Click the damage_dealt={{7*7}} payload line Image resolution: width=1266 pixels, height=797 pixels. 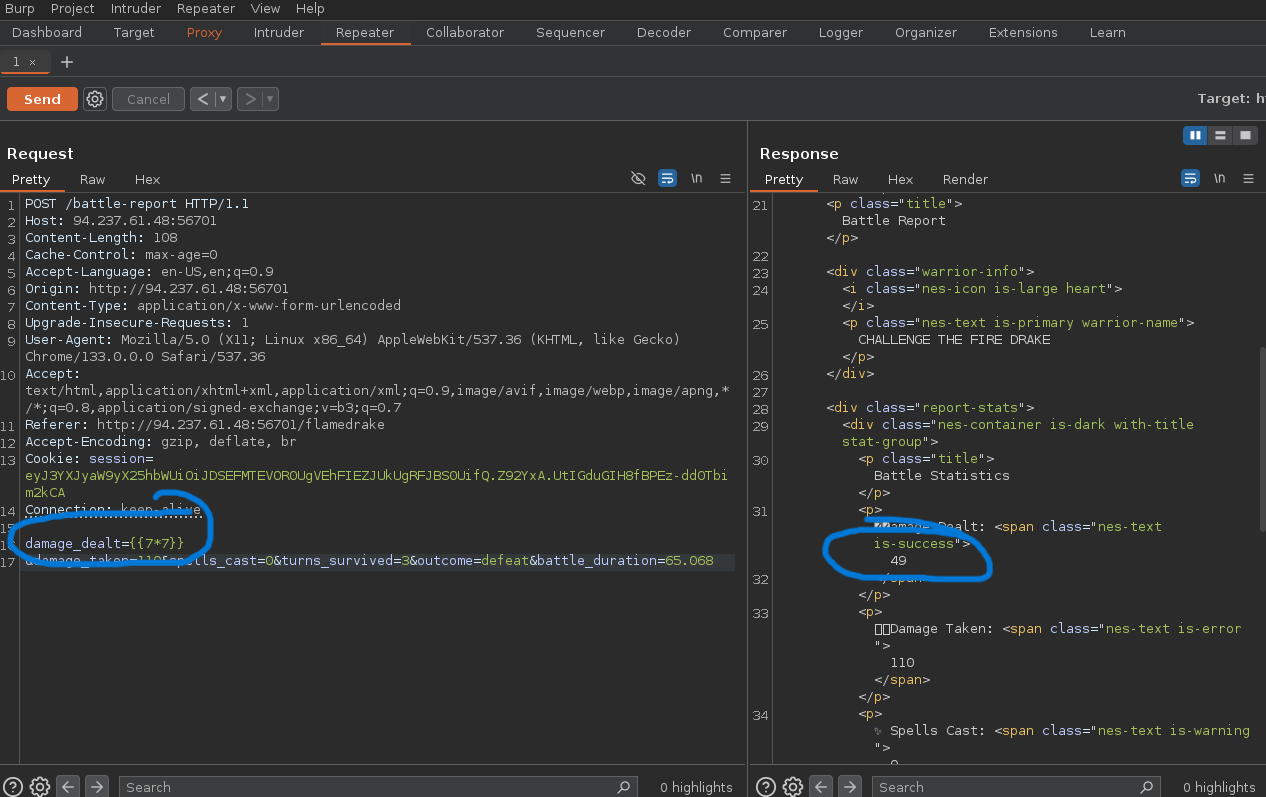pyautogui.click(x=105, y=543)
